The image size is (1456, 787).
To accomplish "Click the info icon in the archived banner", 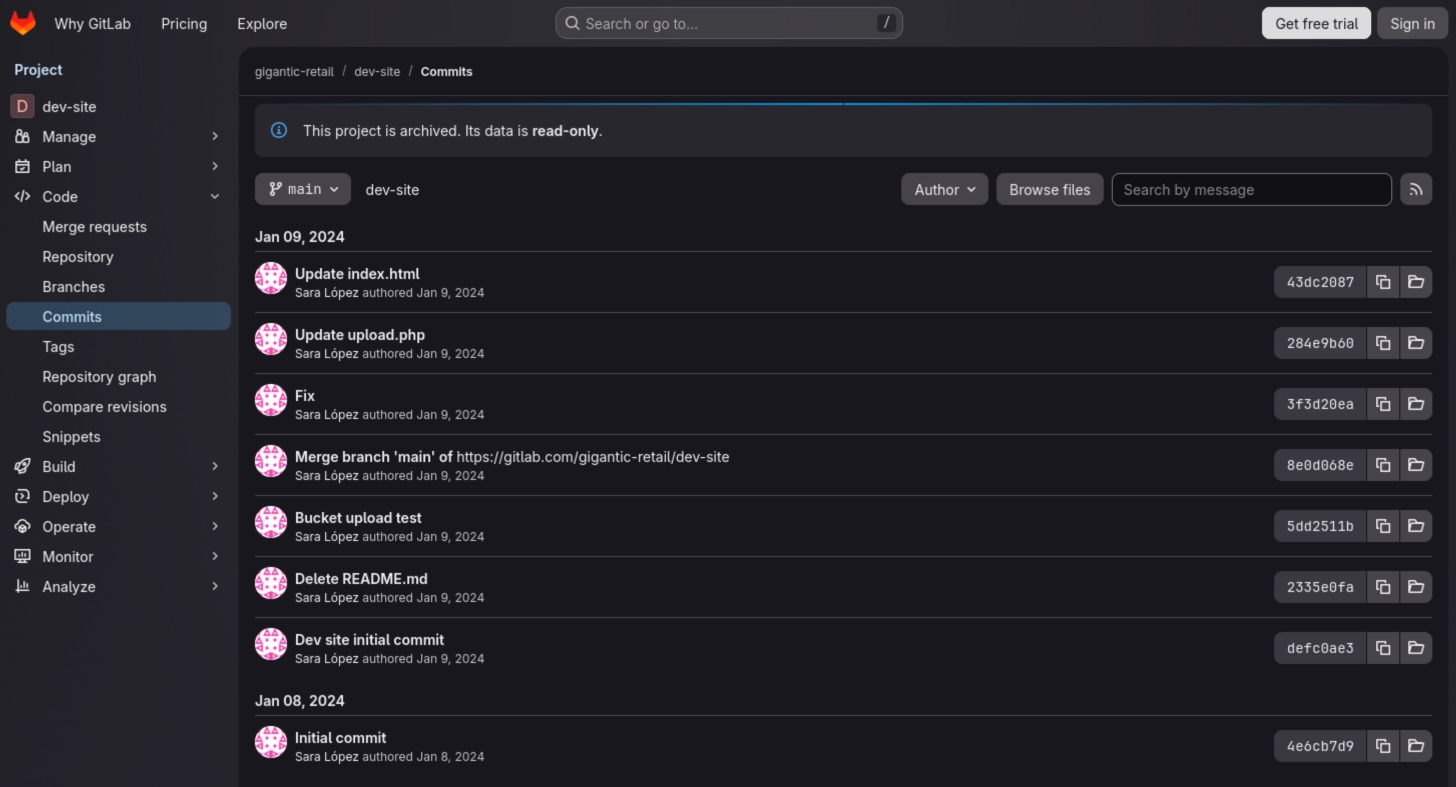I will (278, 130).
